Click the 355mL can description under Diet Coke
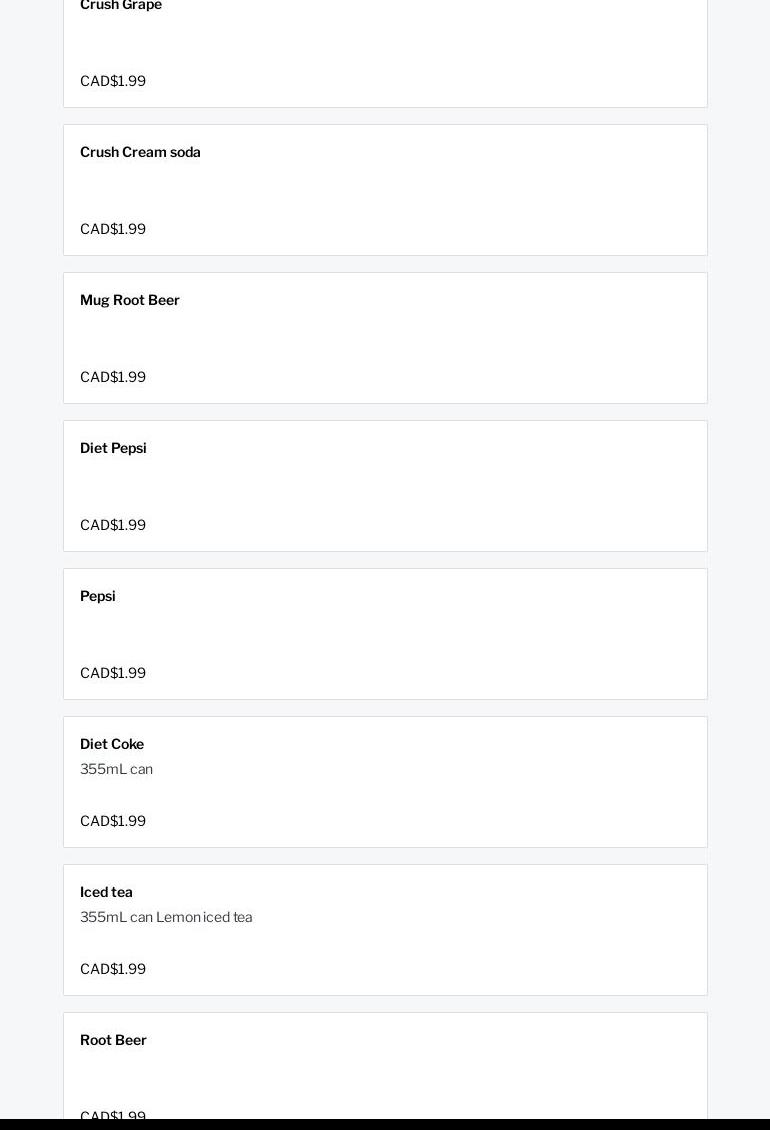Viewport: 770px width, 1130px height. click(116, 770)
